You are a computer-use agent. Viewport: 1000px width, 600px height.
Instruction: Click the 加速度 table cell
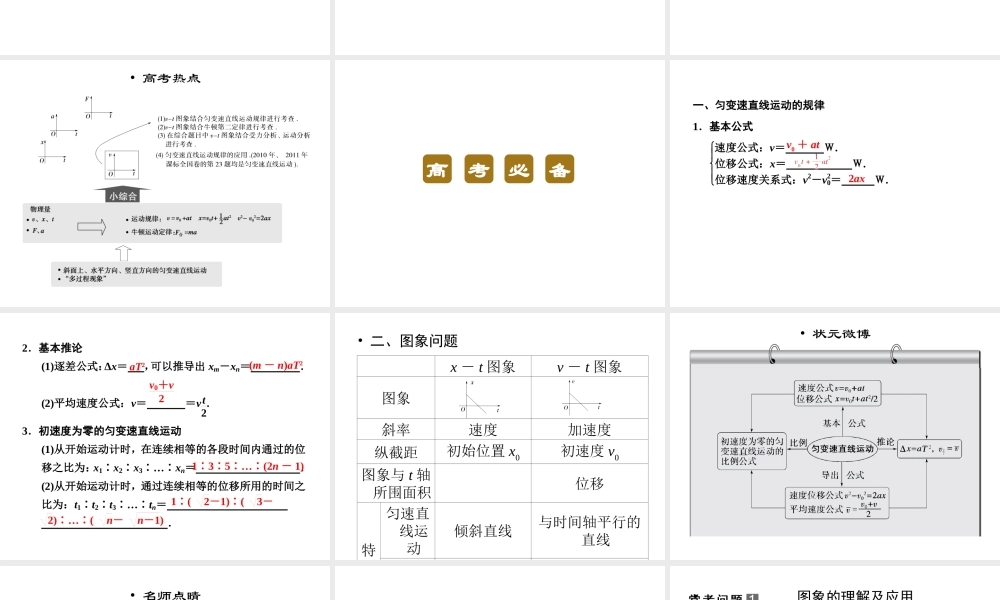click(589, 429)
